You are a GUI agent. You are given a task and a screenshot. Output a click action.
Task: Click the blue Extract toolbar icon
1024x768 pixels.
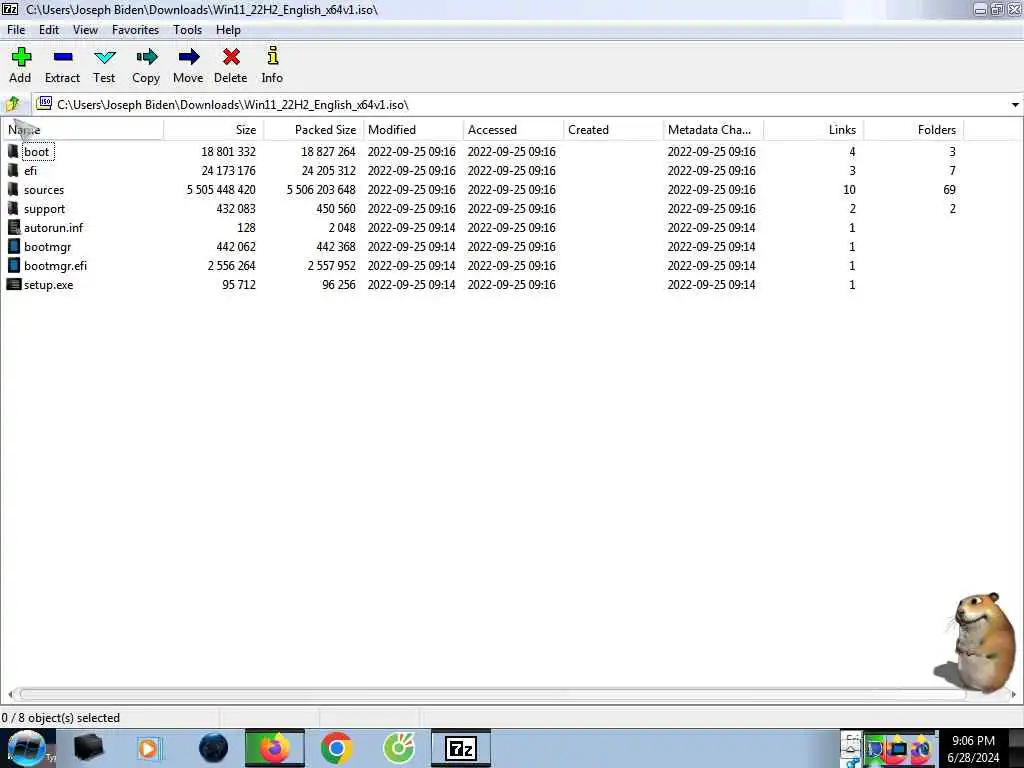63,57
